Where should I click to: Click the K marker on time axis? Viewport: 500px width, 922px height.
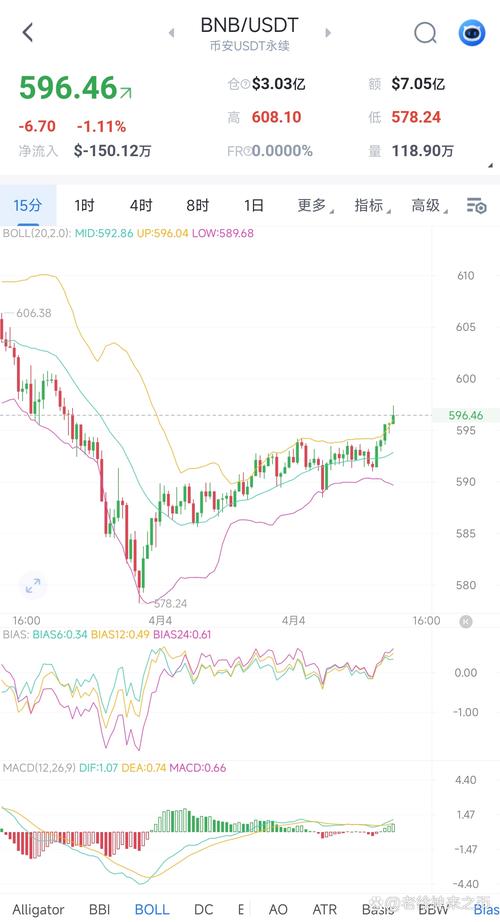[465, 621]
